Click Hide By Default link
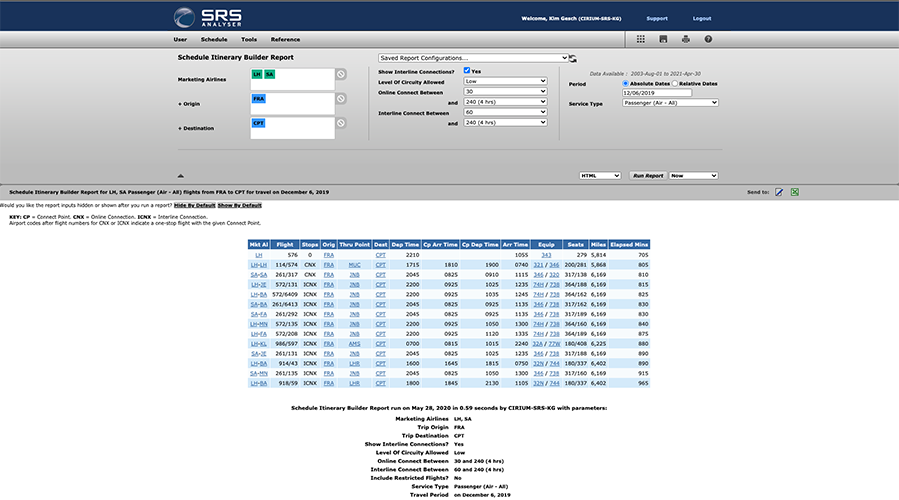Viewport: 899px width, 500px height. [x=194, y=205]
